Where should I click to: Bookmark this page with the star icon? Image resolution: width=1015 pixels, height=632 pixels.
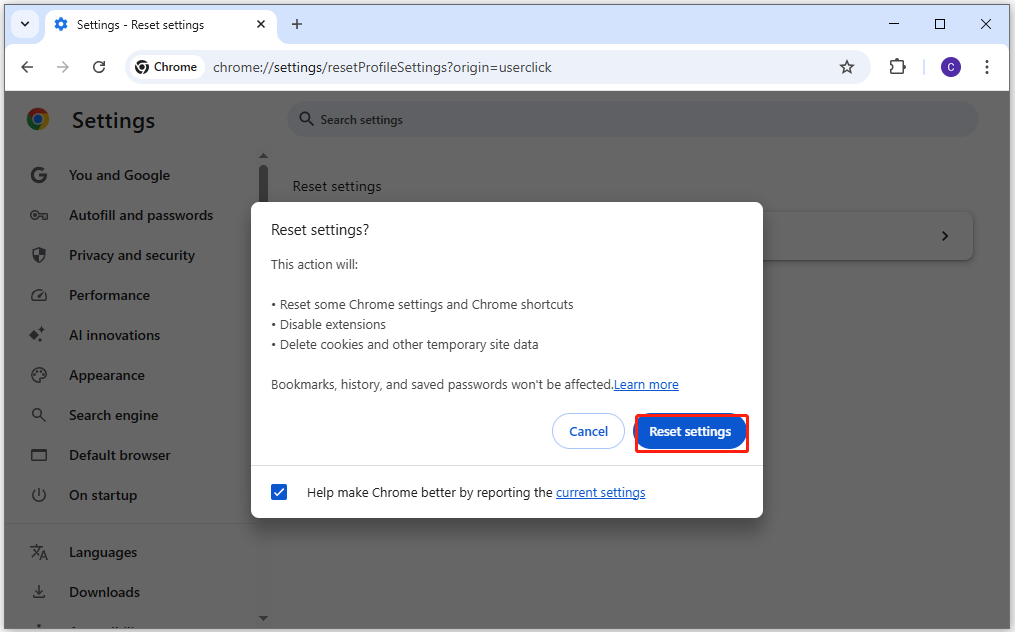click(x=847, y=67)
